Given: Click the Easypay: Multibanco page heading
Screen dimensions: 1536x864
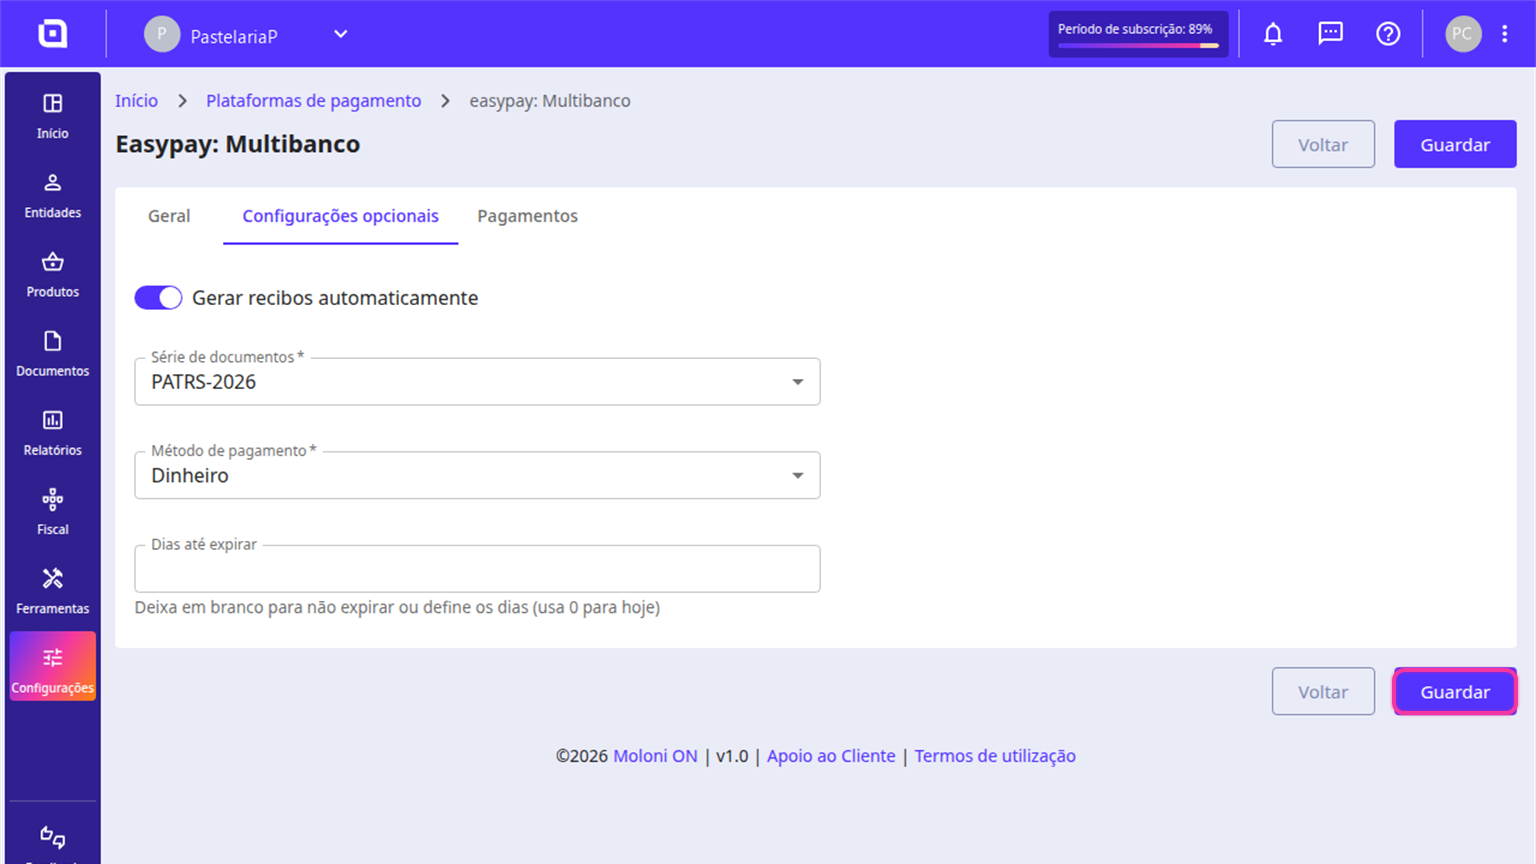Looking at the screenshot, I should (x=237, y=144).
